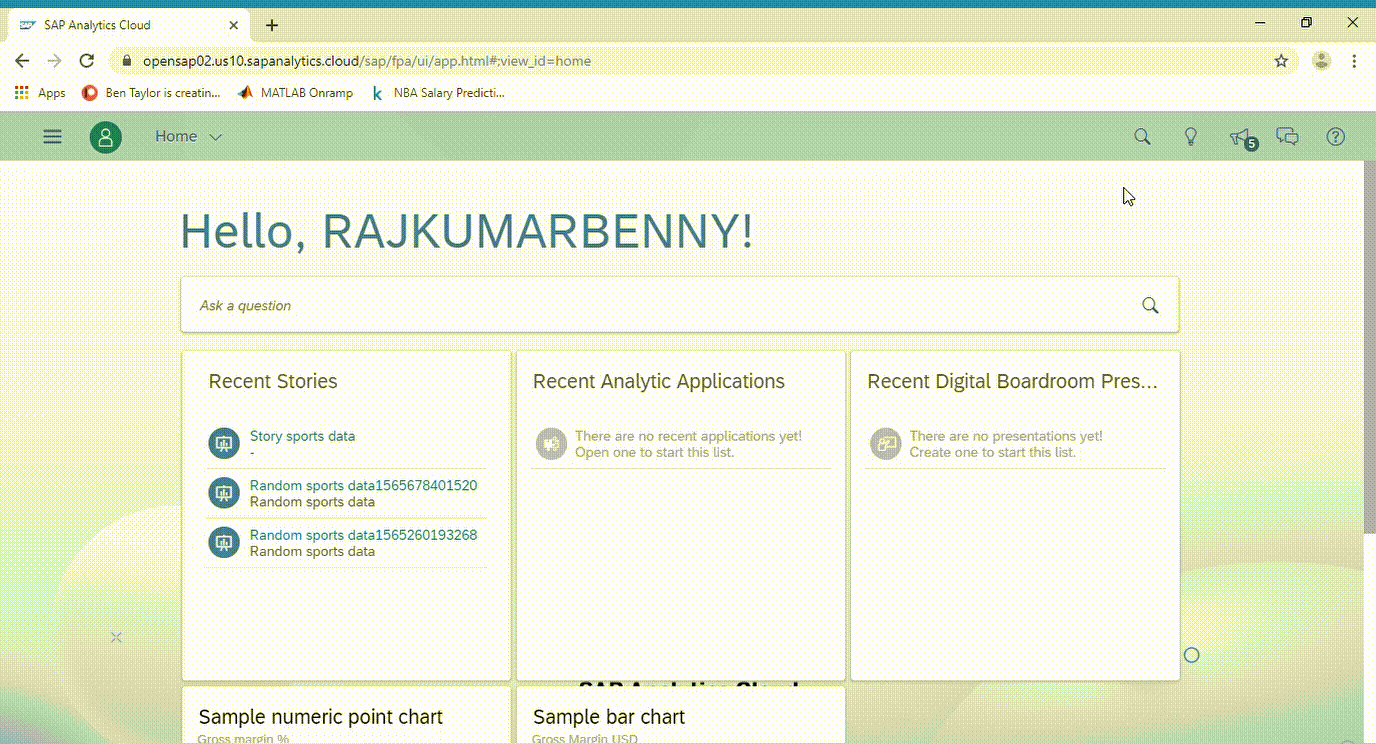Click the Ask a question input field
The image size is (1376, 744).
[600, 304]
